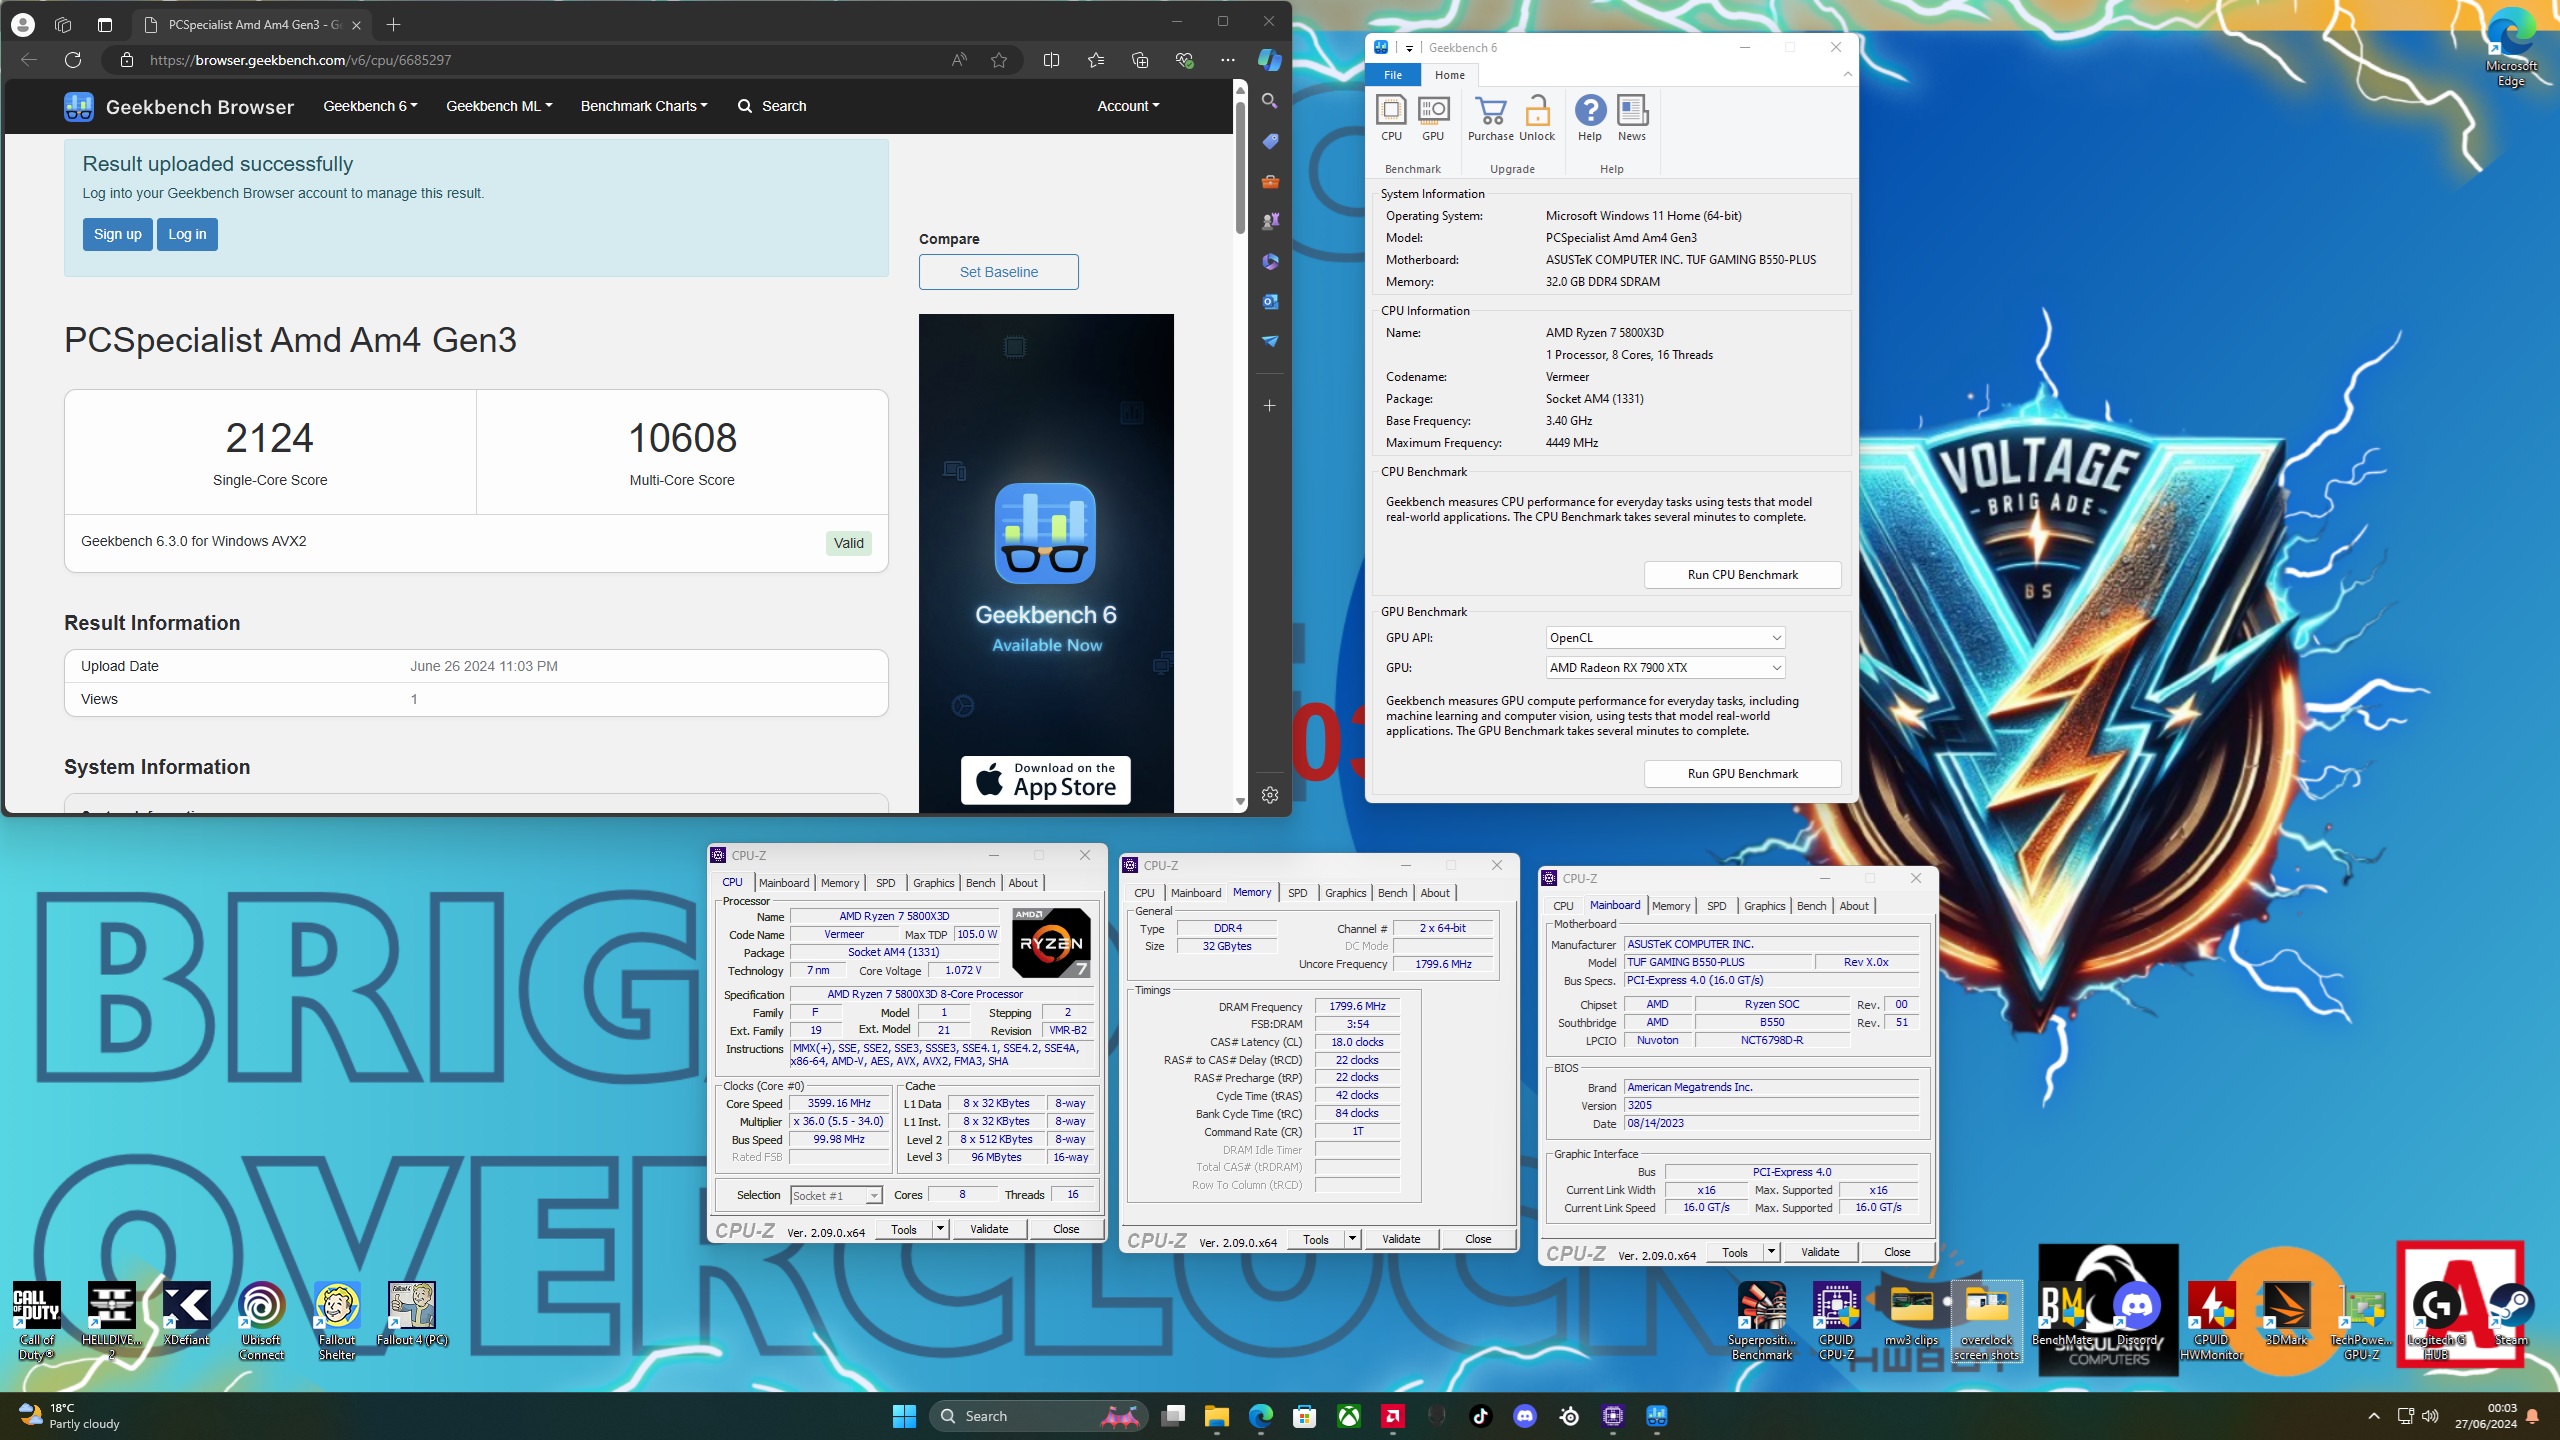
Task: Click the Unlock padlock icon in Geekbench
Action: click(1537, 118)
